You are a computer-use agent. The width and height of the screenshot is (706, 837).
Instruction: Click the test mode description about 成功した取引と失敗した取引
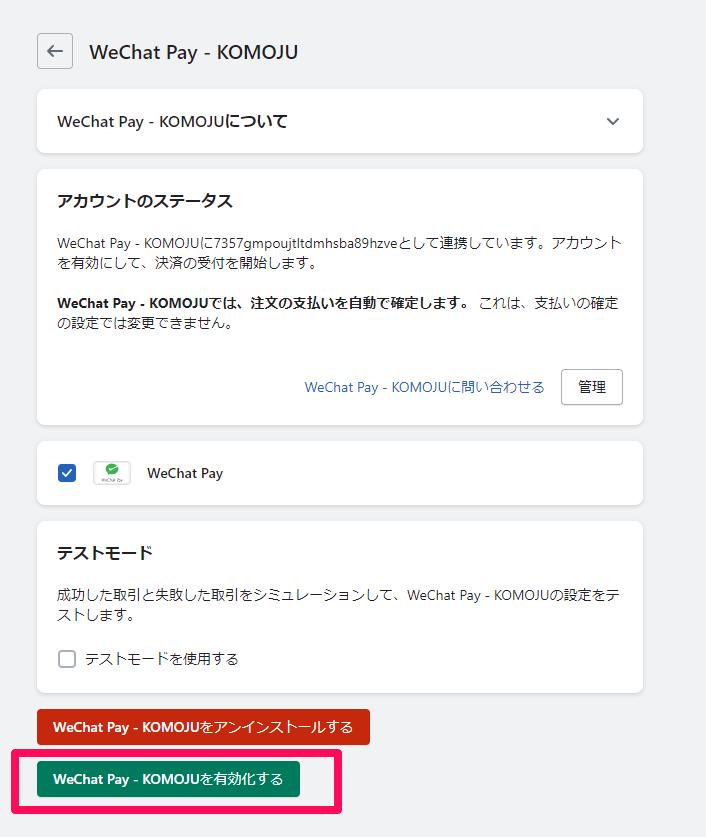[x=338, y=605]
